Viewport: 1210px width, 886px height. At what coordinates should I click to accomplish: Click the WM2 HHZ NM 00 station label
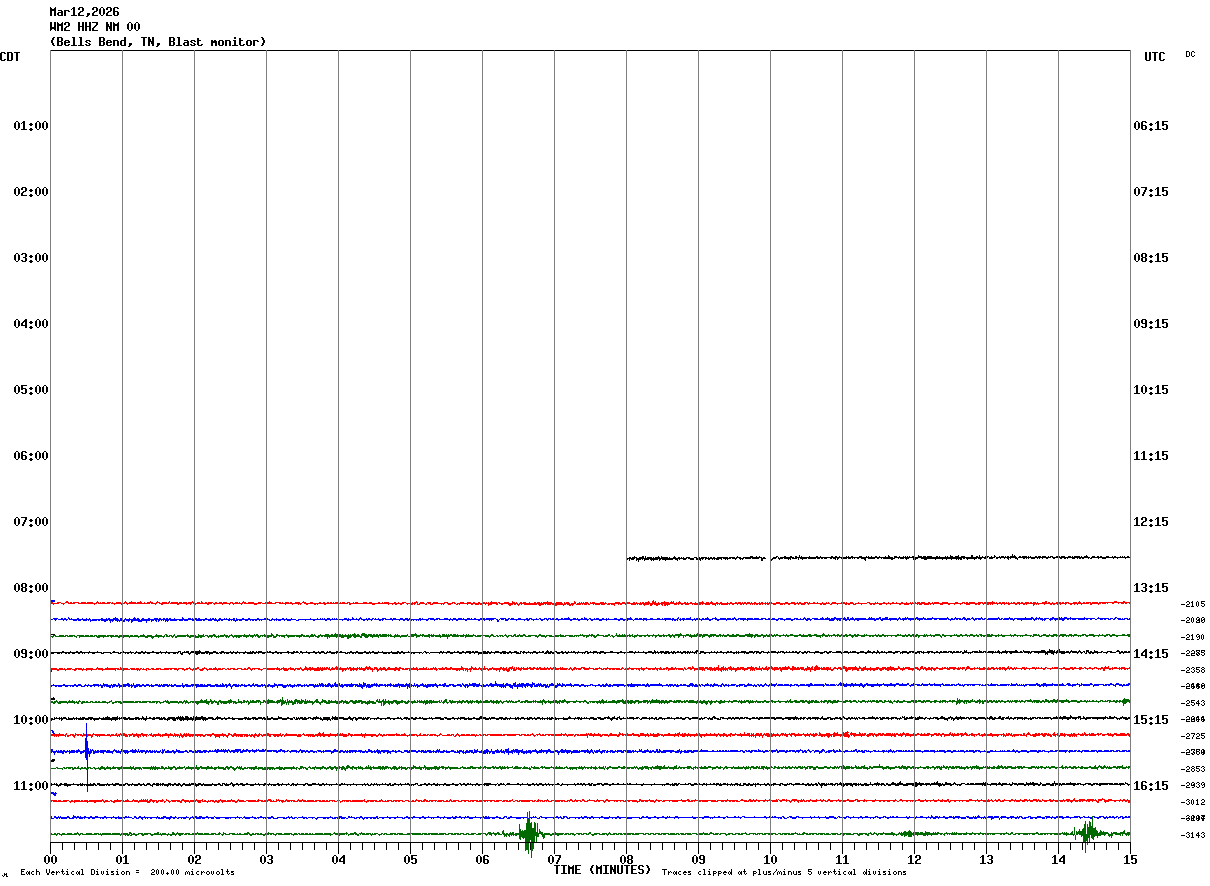pyautogui.click(x=95, y=27)
